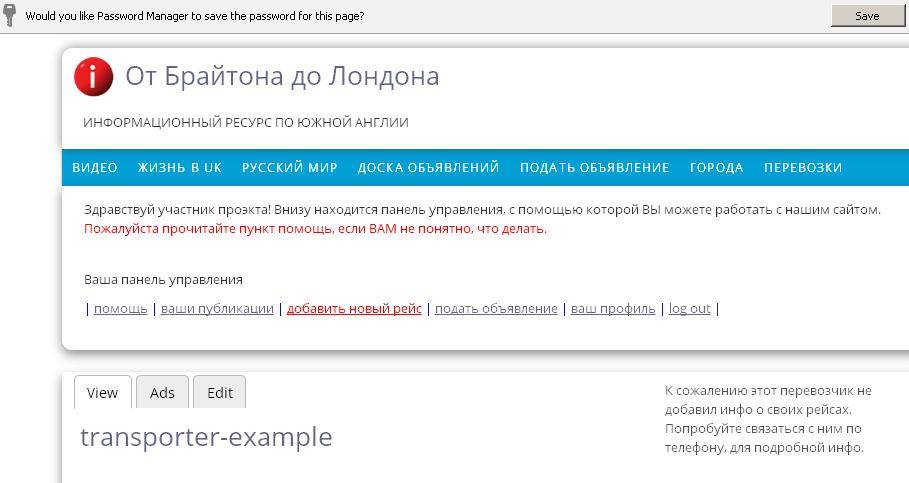Go to ЖИЗНЬ В UK section

(180, 168)
